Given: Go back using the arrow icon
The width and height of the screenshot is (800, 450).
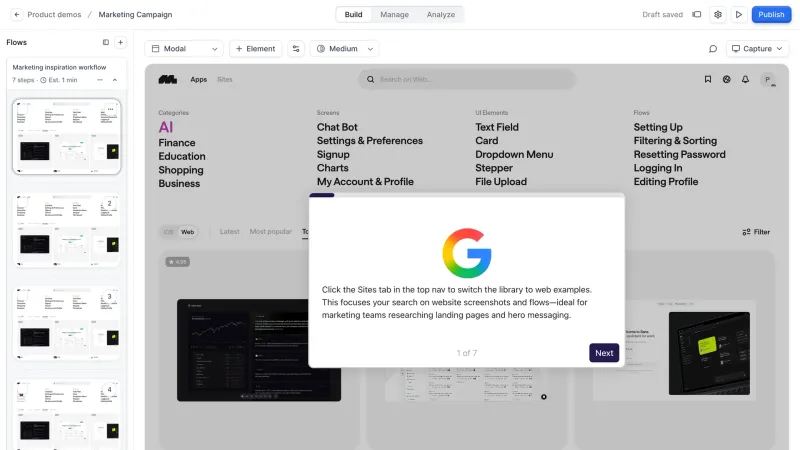Looking at the screenshot, I should 17,14.
